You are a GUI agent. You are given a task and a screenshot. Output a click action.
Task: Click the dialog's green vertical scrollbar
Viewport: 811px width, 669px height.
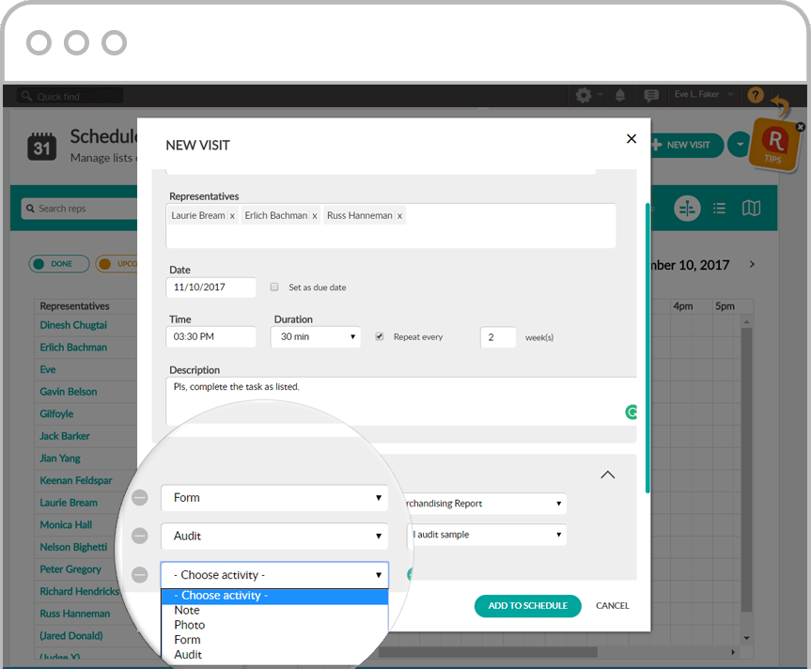pyautogui.click(x=648, y=348)
